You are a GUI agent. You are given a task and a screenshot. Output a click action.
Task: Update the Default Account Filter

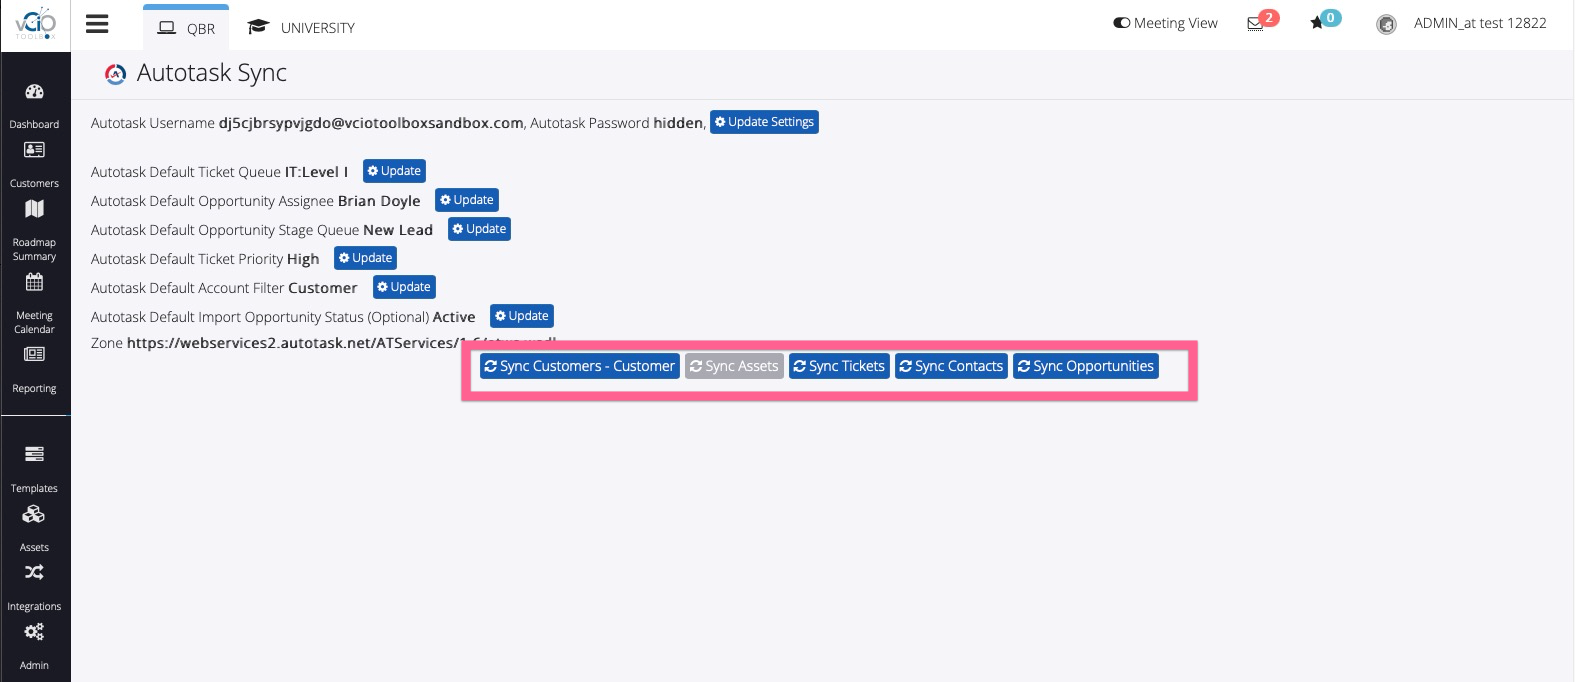[x=404, y=287]
